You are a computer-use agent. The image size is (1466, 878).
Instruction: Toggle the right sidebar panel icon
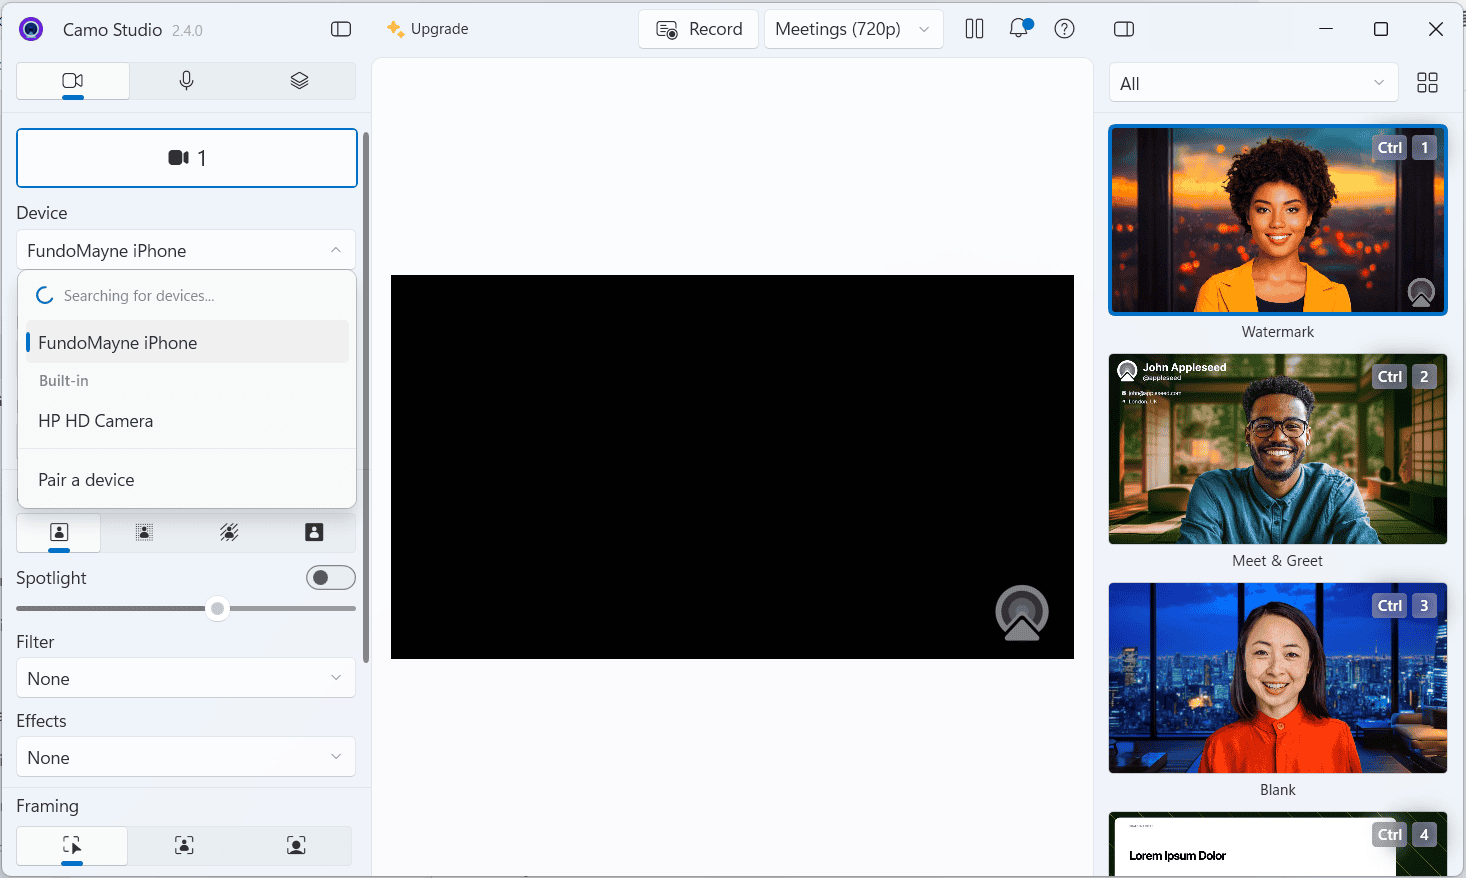tap(1124, 29)
